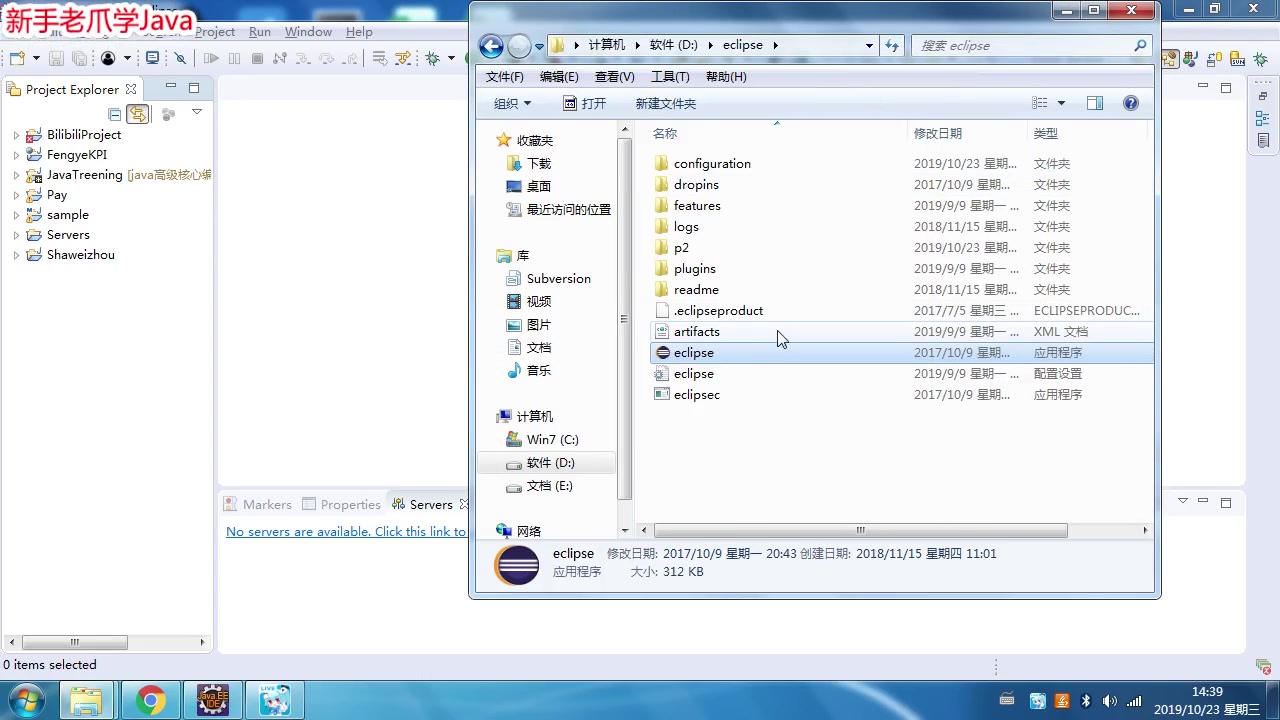The height and width of the screenshot is (720, 1280).
Task: Select 桌面 in favorites sidebar
Action: 539,187
